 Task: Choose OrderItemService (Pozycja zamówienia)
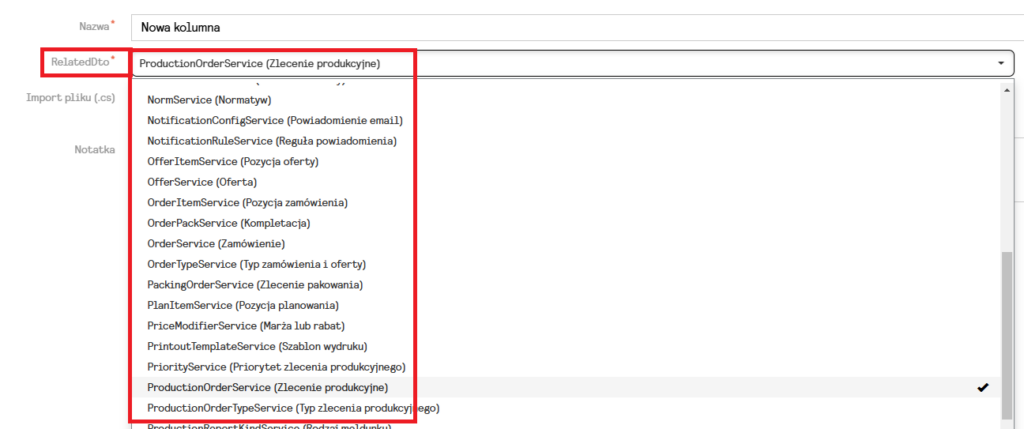pyautogui.click(x=247, y=203)
